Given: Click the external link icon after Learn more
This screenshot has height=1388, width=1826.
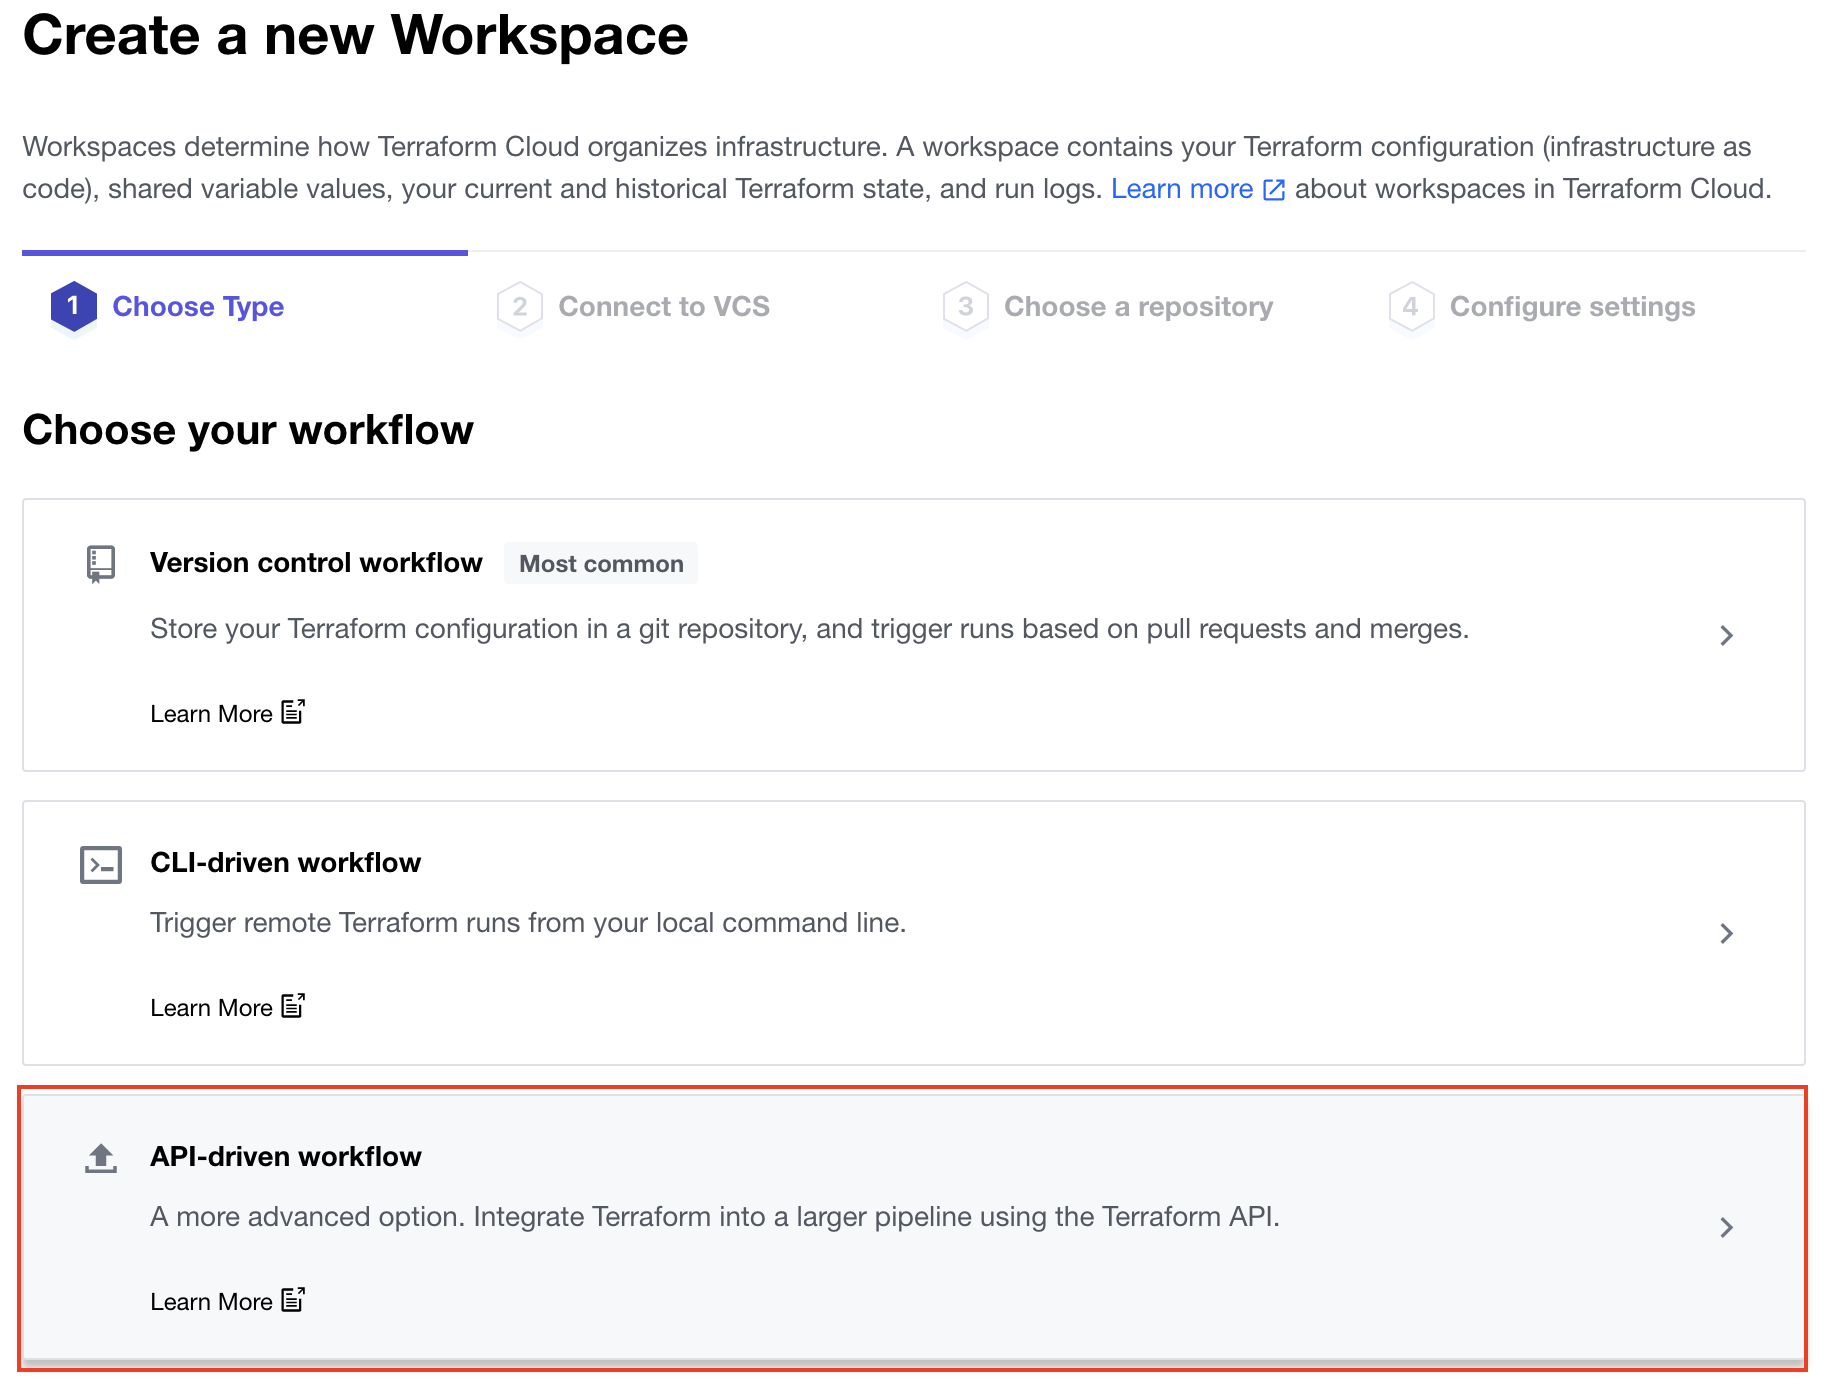Looking at the screenshot, I should 1274,190.
